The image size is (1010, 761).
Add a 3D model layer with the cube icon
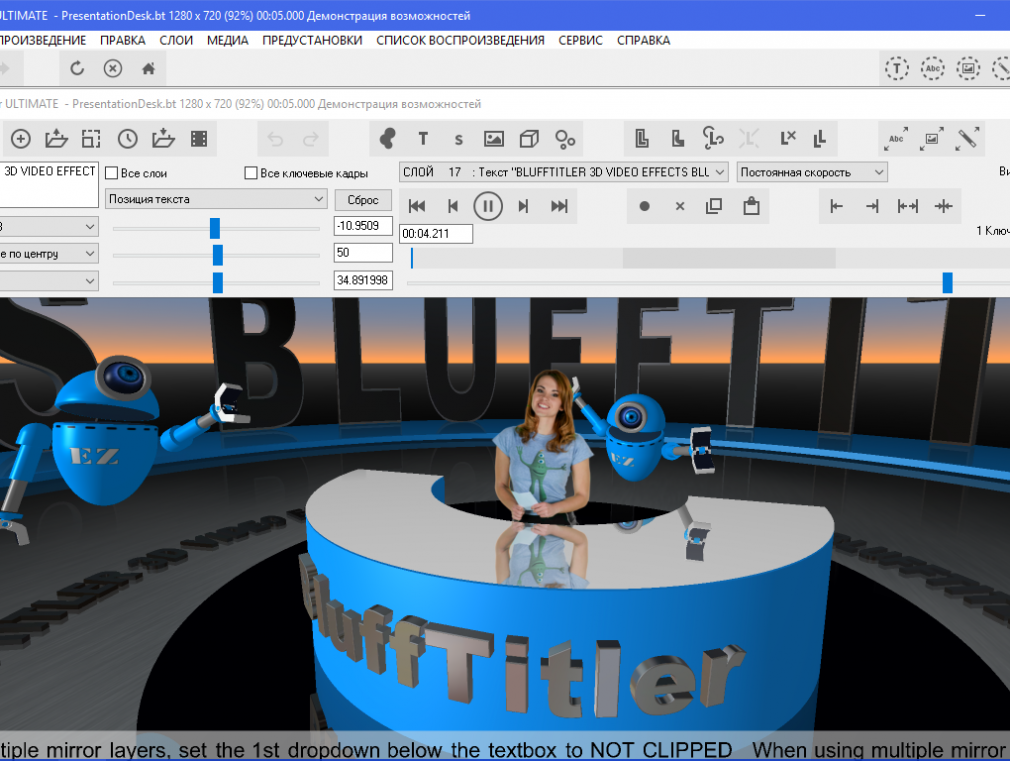point(529,139)
